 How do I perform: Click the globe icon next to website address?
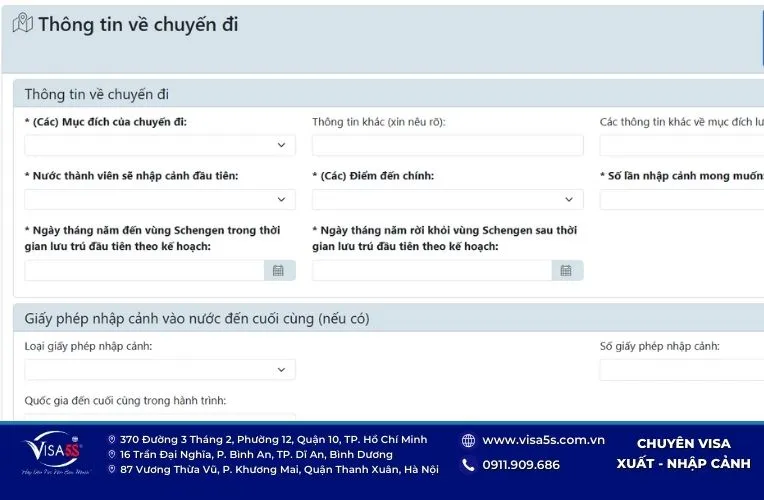(x=468, y=441)
